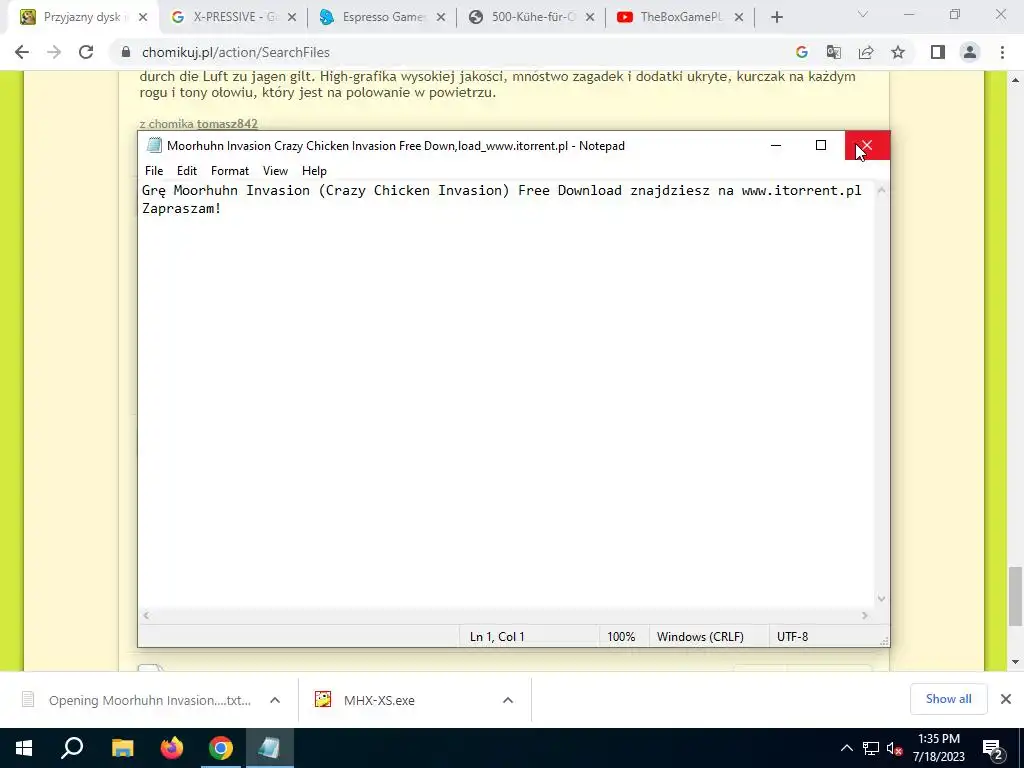
Task: Open the Windows Start menu
Action: pyautogui.click(x=24, y=748)
